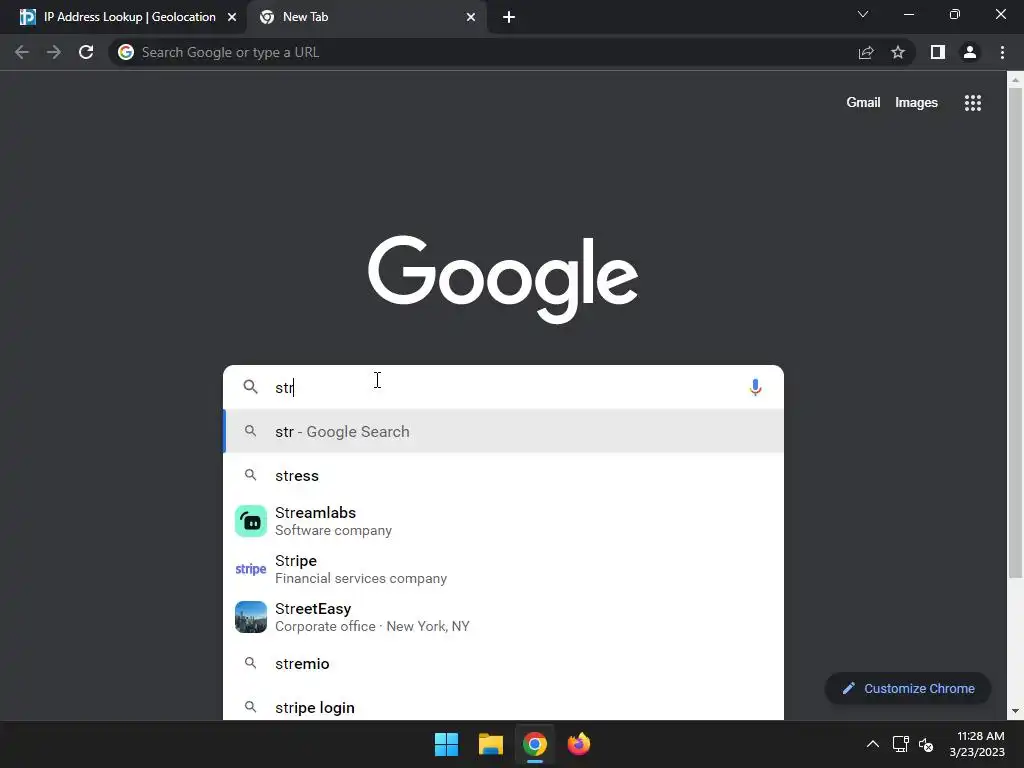1024x768 pixels.
Task: Click the Chrome taskbar icon
Action: tap(534, 744)
